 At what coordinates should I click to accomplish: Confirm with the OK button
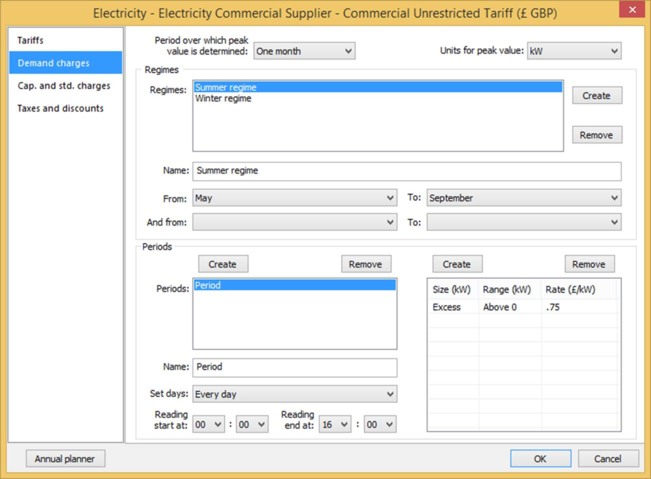point(540,459)
